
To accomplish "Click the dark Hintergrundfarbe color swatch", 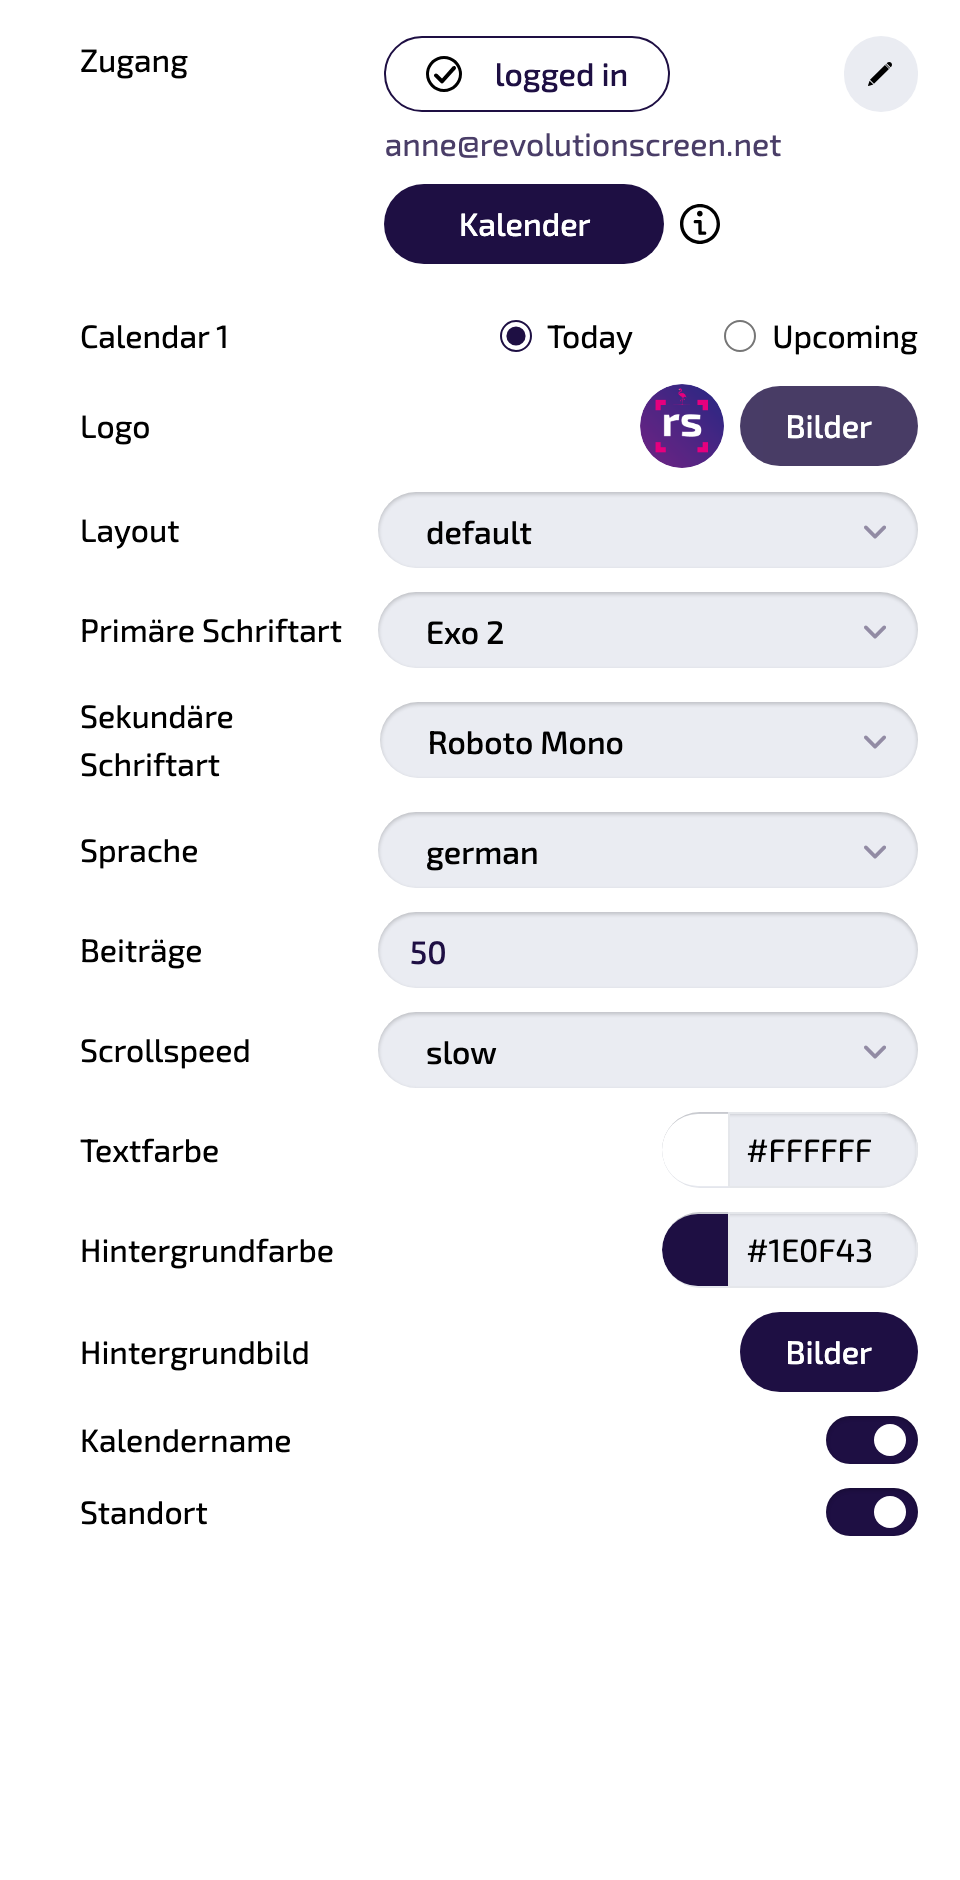I will point(696,1250).
